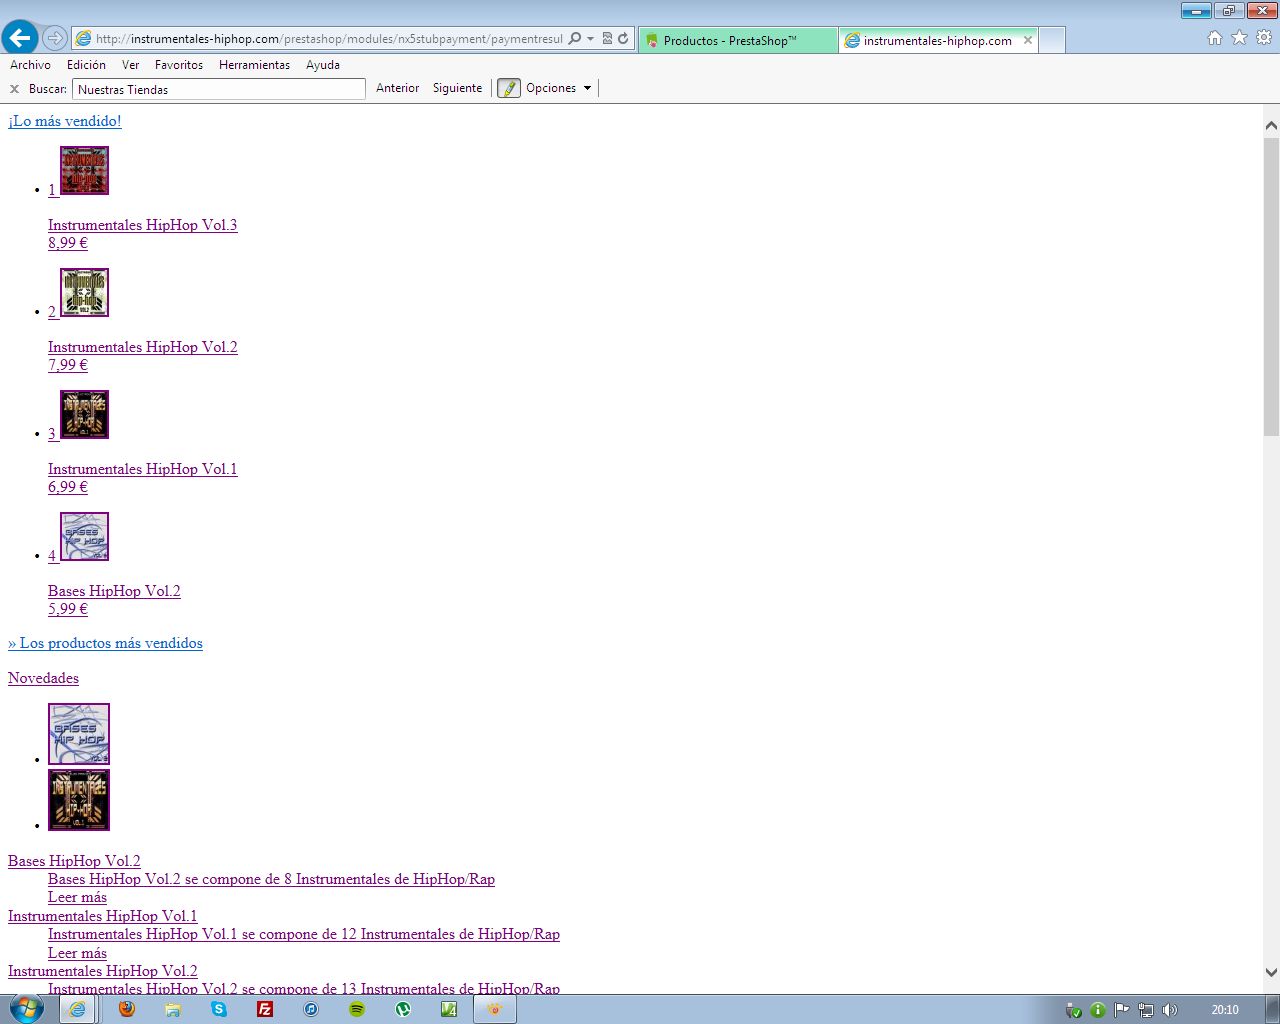The width and height of the screenshot is (1280, 1024).
Task: Click the Instrumentales HipHop Vol.3 cover thumbnail
Action: [84, 170]
